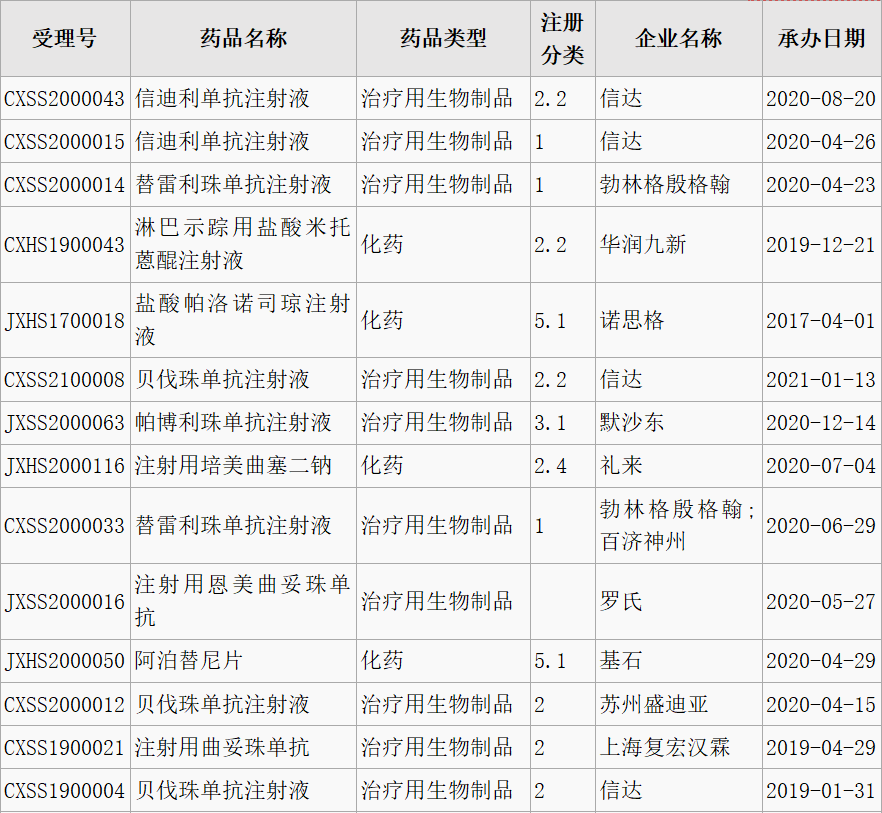This screenshot has height=813, width=882.
Task: Select 化药 in the 礼来 row
Action: pyautogui.click(x=382, y=465)
